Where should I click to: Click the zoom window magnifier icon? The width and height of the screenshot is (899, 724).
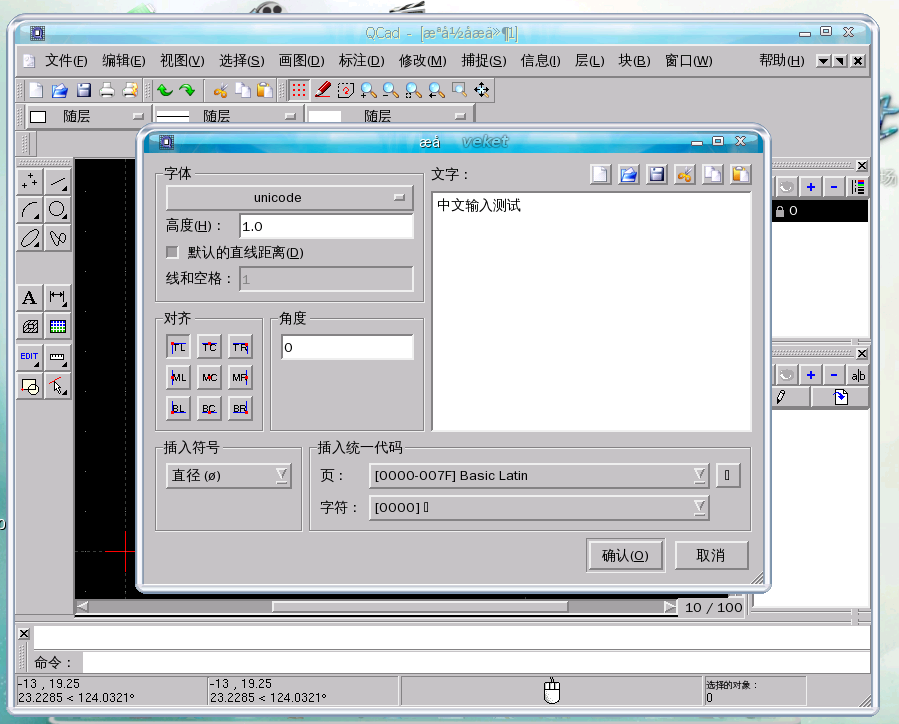coord(459,90)
